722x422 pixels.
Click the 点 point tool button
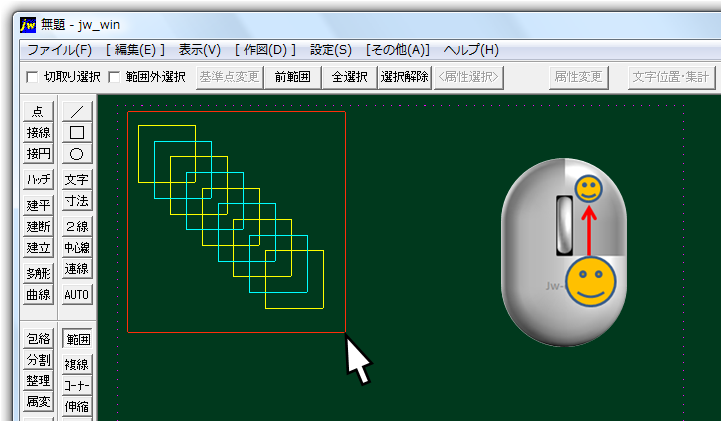point(38,111)
